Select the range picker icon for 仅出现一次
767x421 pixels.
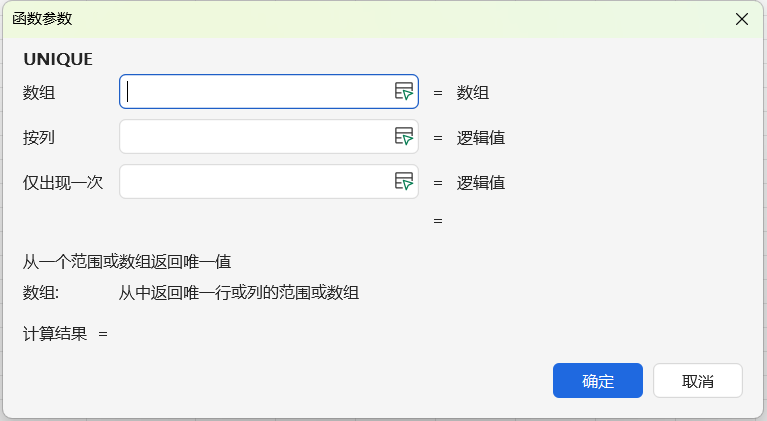(403, 182)
